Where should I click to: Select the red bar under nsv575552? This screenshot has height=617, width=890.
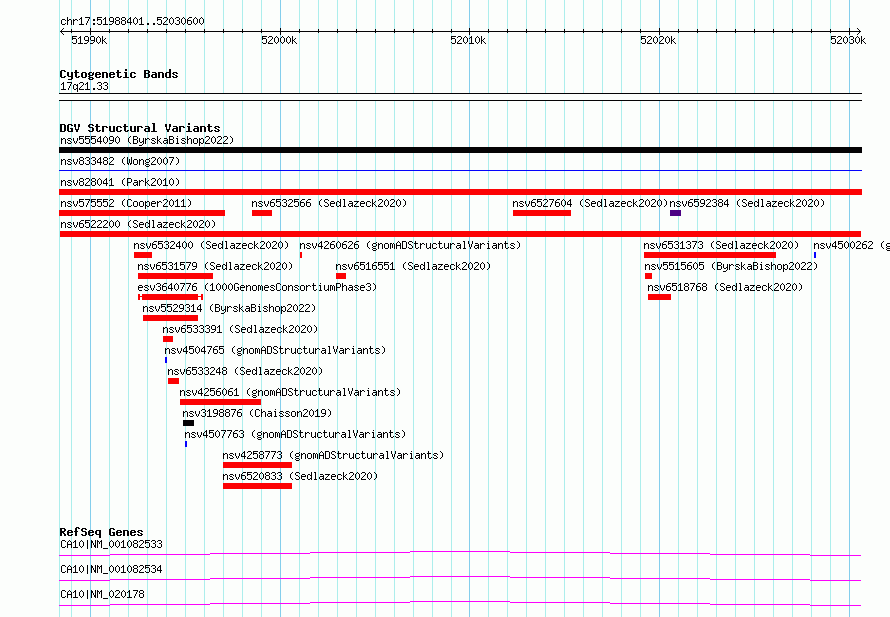(x=142, y=213)
